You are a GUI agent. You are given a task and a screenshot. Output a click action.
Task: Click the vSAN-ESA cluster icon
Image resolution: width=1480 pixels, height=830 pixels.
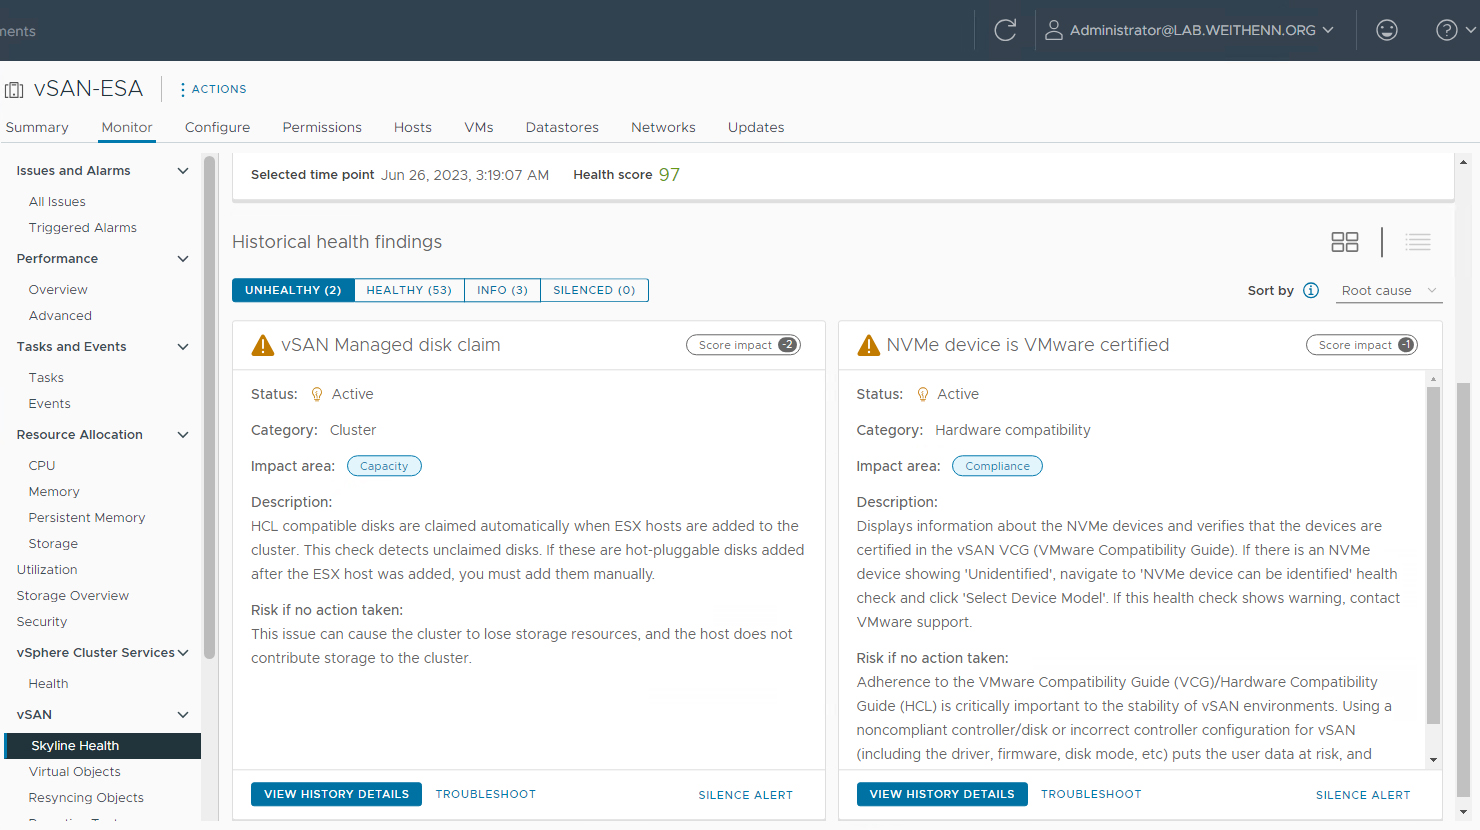[x=14, y=90]
